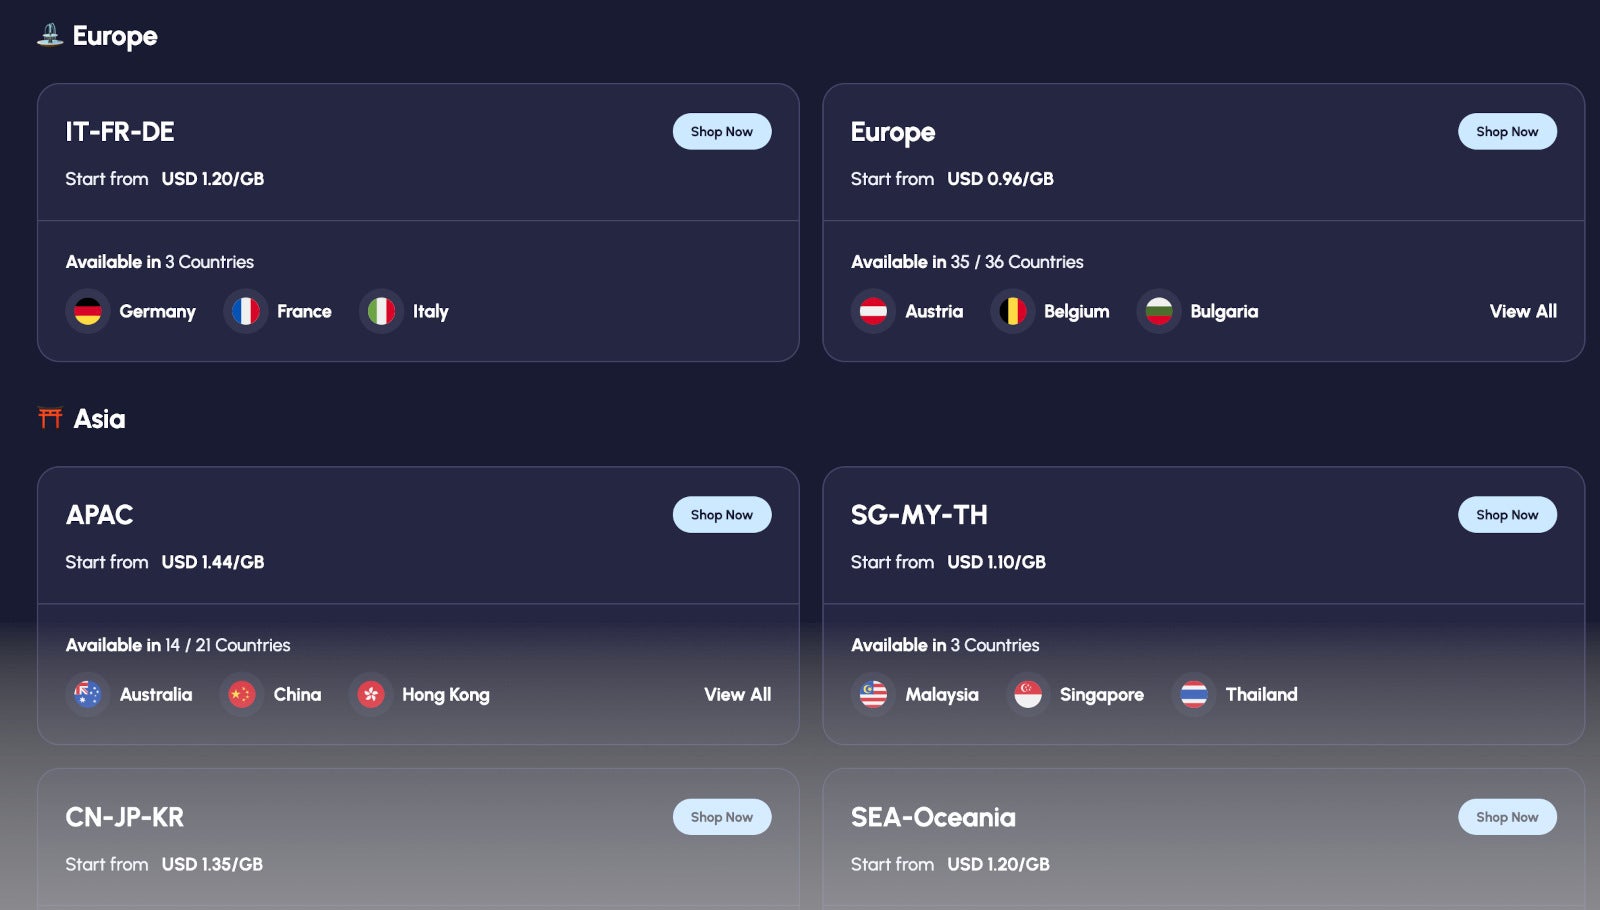Shop Now for the SG-MY-TH plan
This screenshot has height=910, width=1600.
1507,514
